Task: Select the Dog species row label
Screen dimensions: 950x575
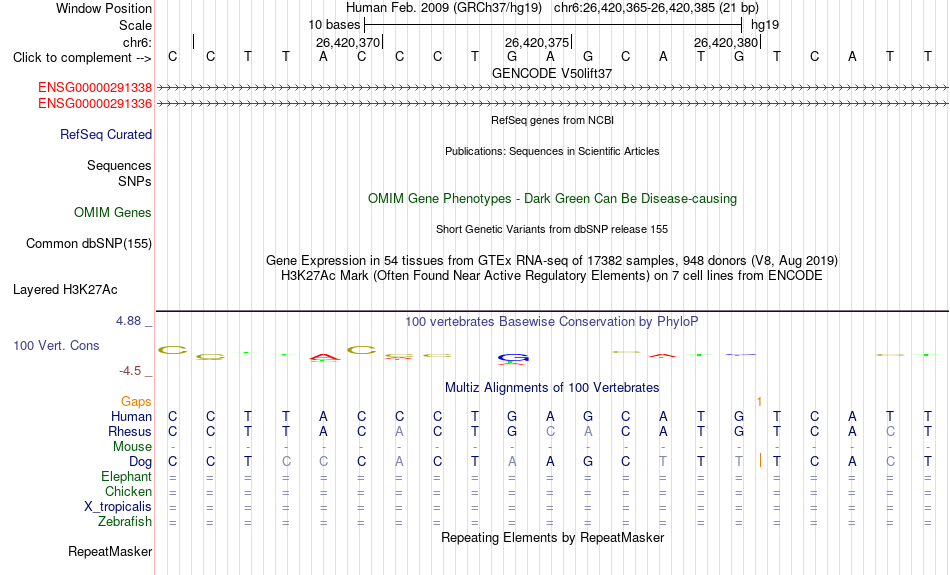Action: coord(141,462)
